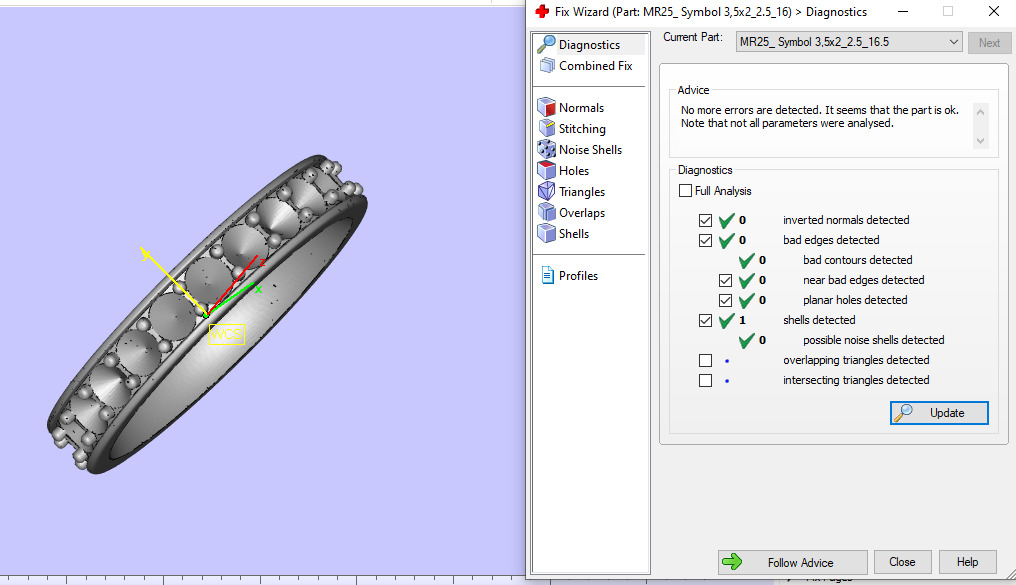
Task: Click the WCS label in viewport
Action: point(226,334)
